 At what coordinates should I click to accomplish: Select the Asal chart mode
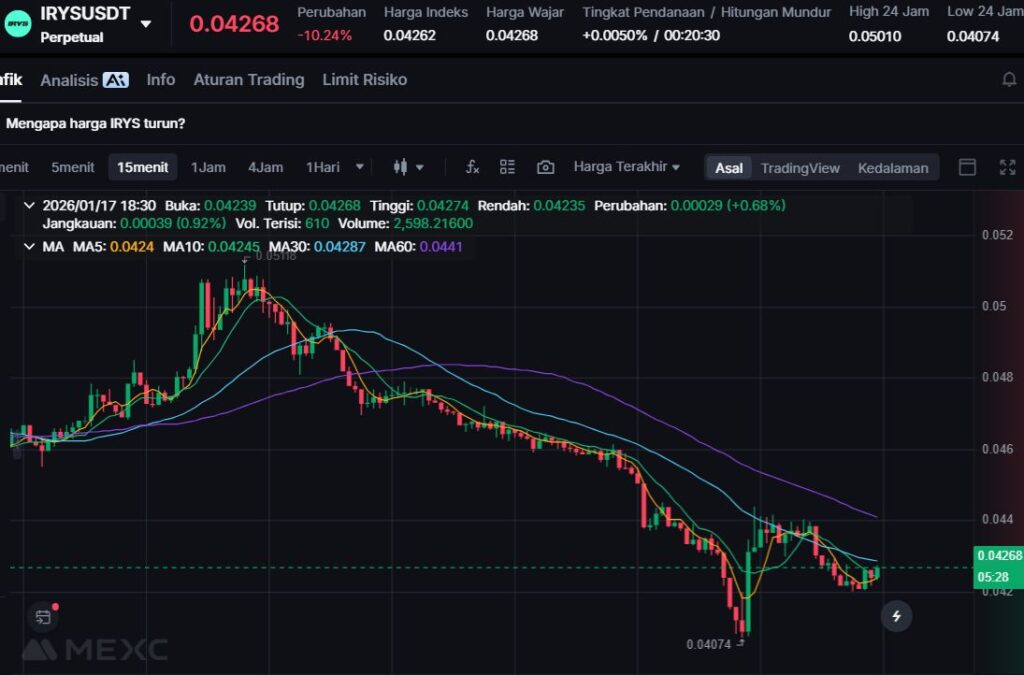point(729,168)
